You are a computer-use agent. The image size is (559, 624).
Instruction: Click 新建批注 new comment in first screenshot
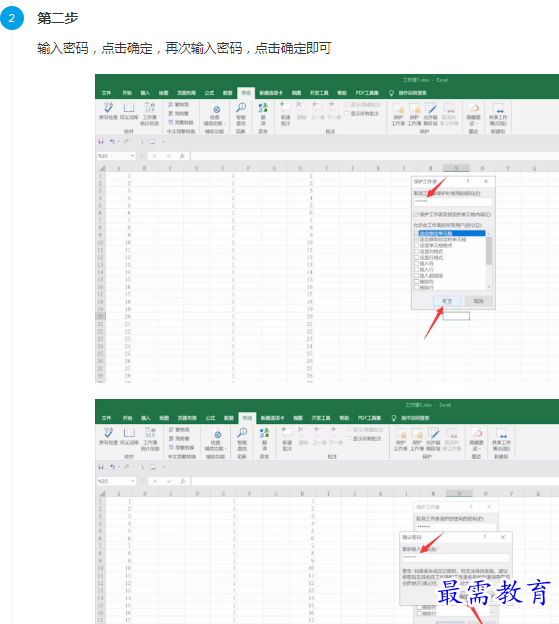coord(286,114)
